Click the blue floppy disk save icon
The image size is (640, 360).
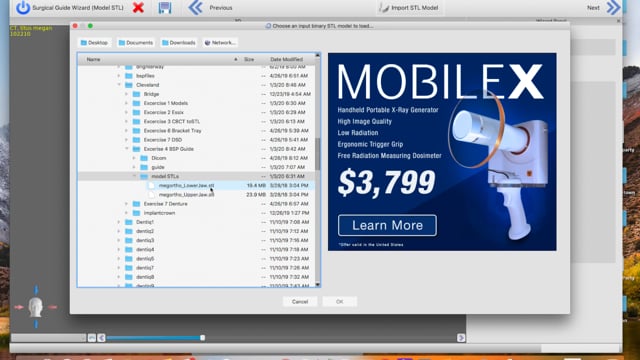pos(165,7)
